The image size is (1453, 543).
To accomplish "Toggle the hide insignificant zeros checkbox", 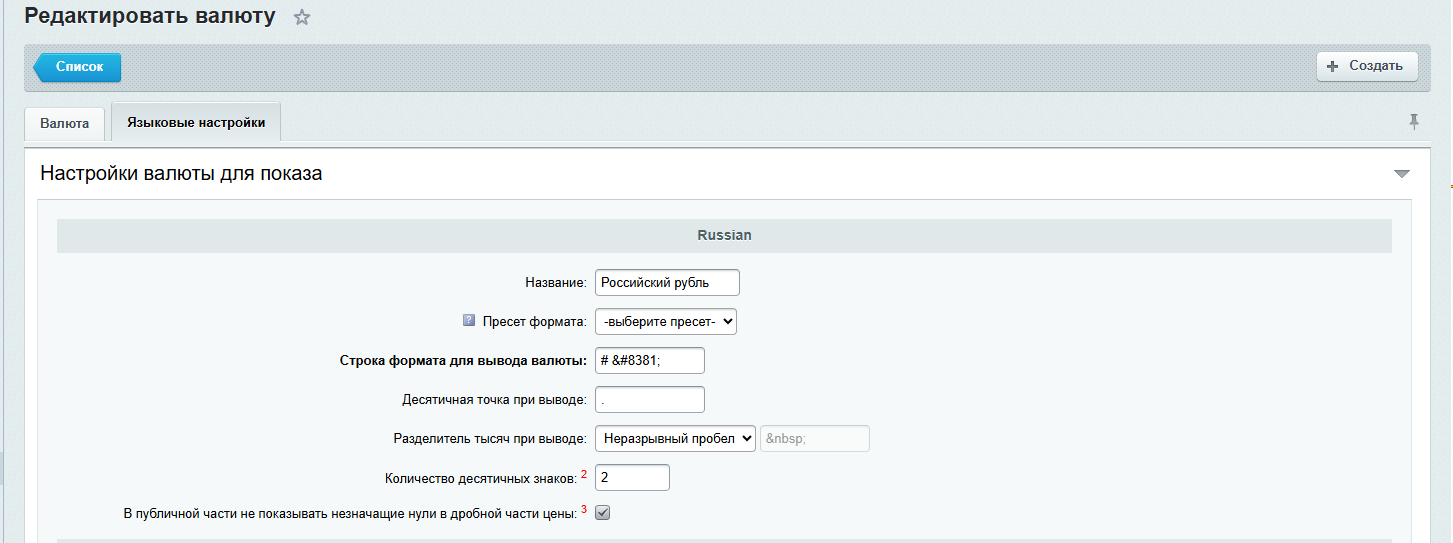I will [602, 513].
